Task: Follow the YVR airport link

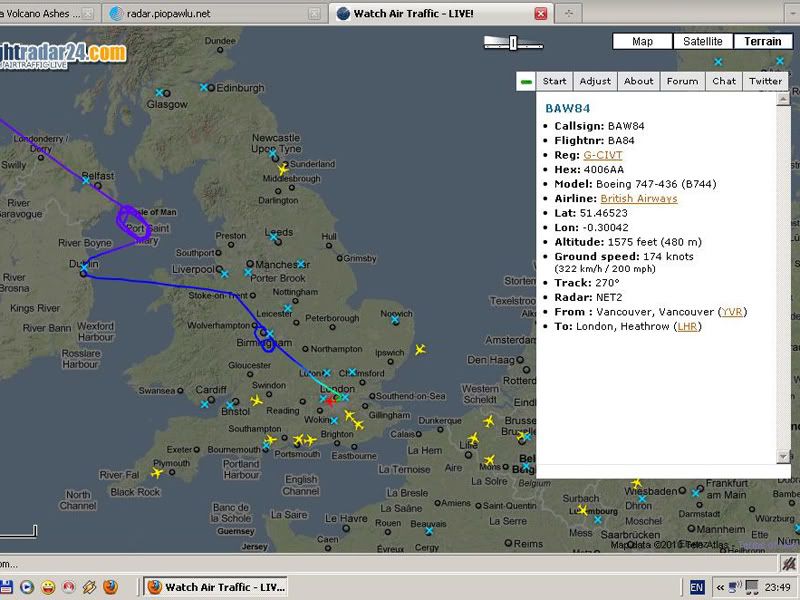Action: click(732, 312)
